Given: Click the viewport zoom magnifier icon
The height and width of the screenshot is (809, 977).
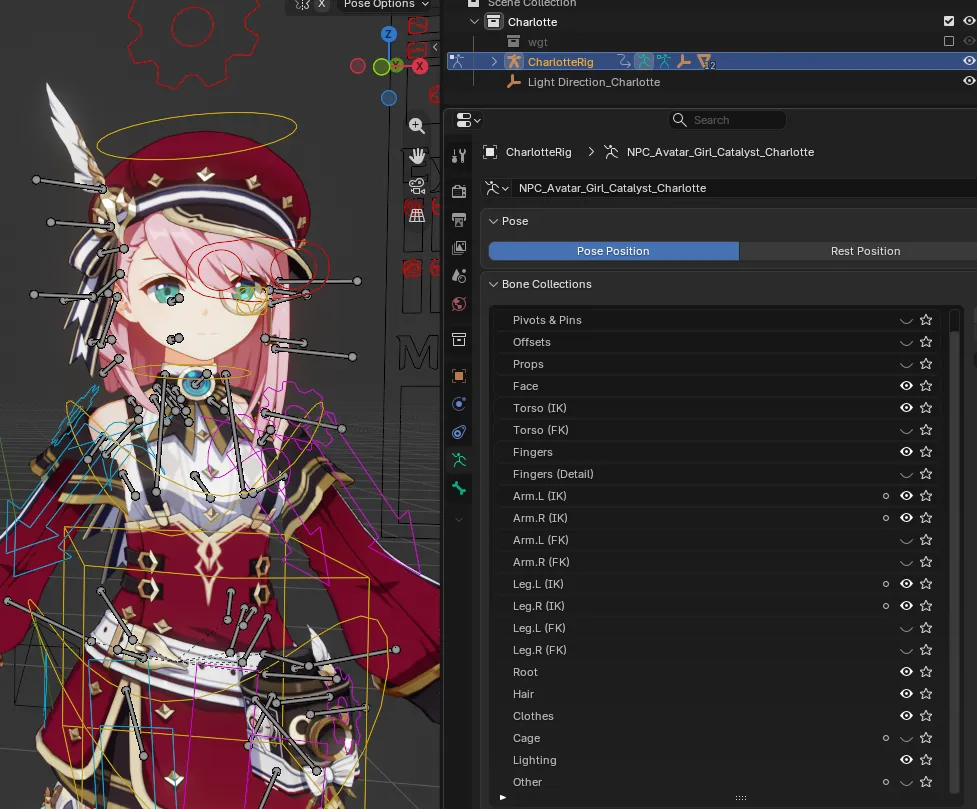Looking at the screenshot, I should tap(417, 125).
